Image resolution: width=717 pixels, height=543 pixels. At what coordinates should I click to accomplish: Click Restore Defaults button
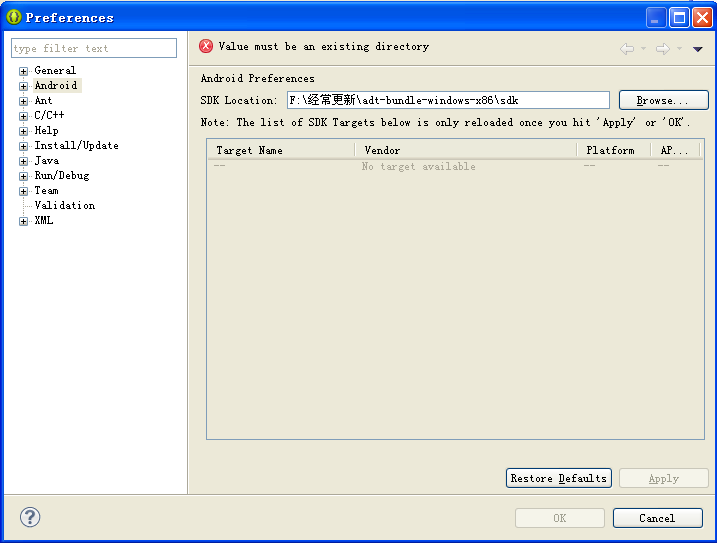point(558,478)
